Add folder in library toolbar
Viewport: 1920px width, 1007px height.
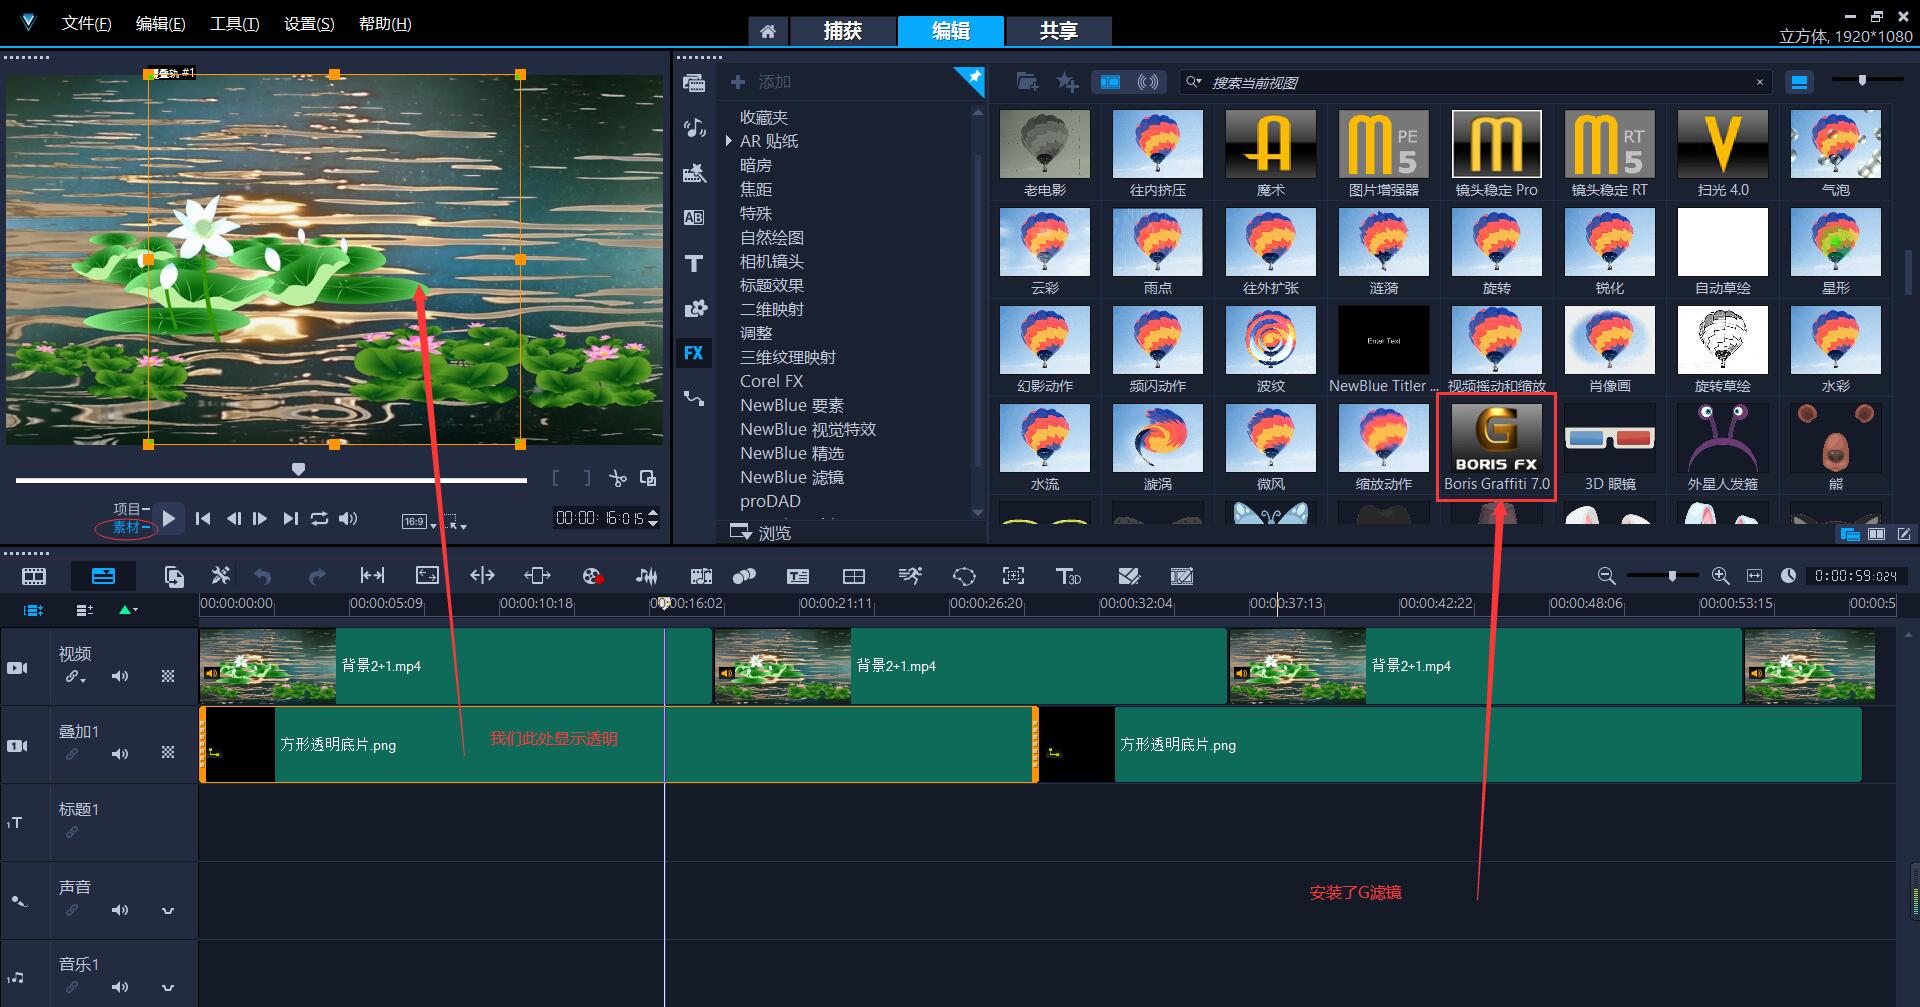[x=1027, y=82]
